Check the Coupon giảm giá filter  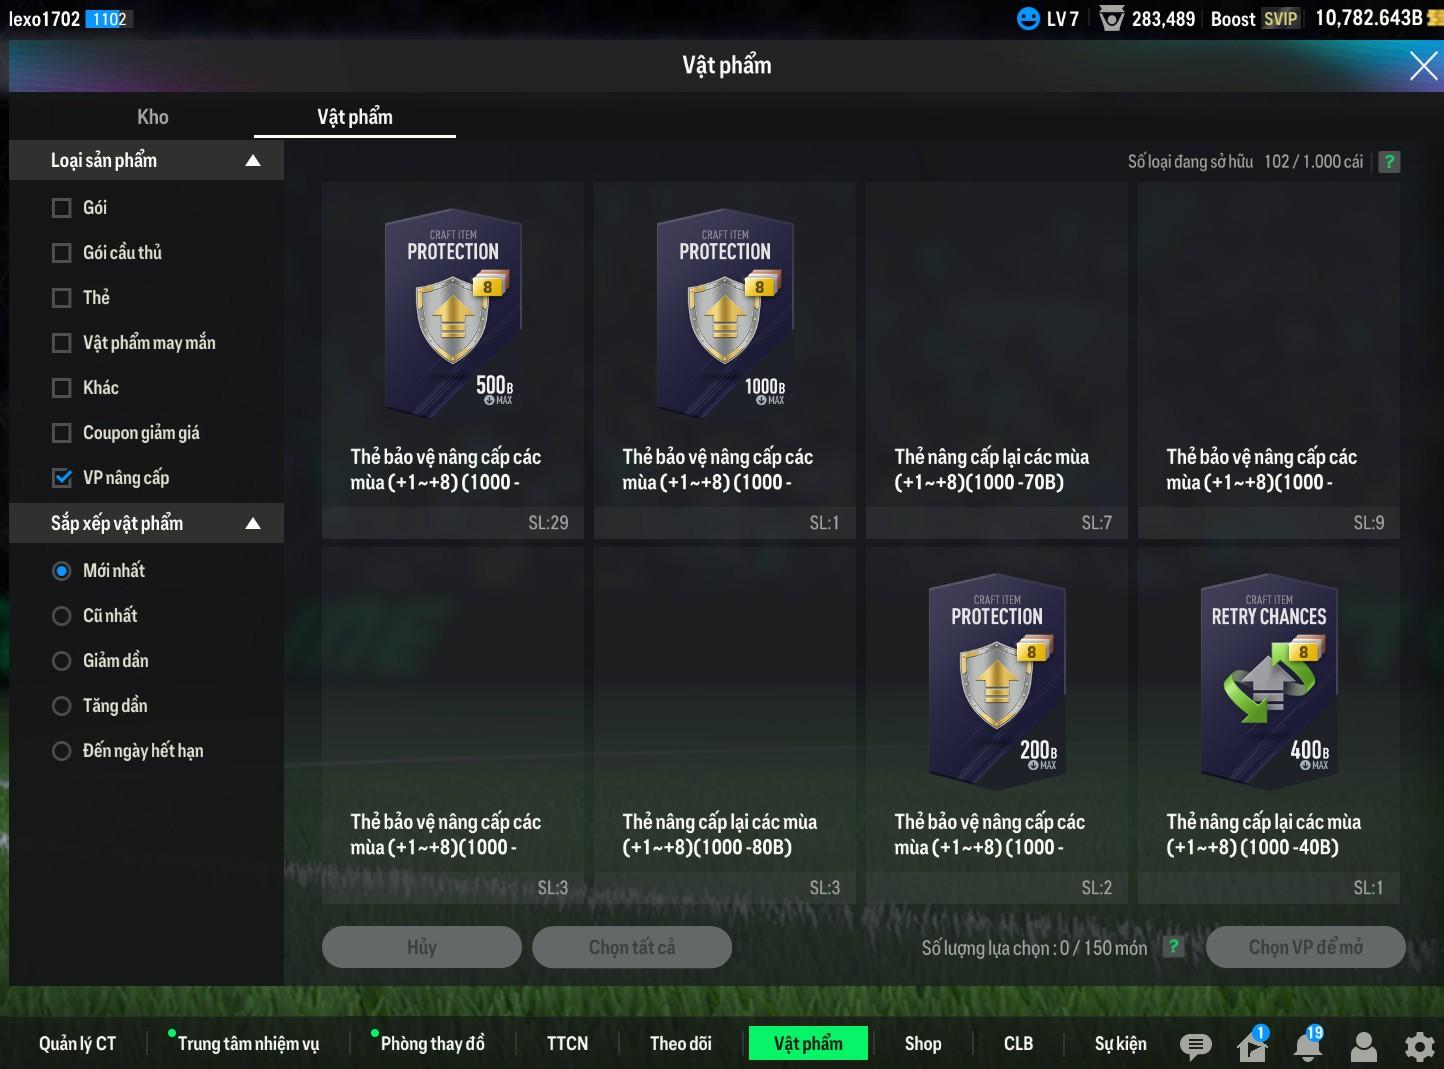pos(62,433)
